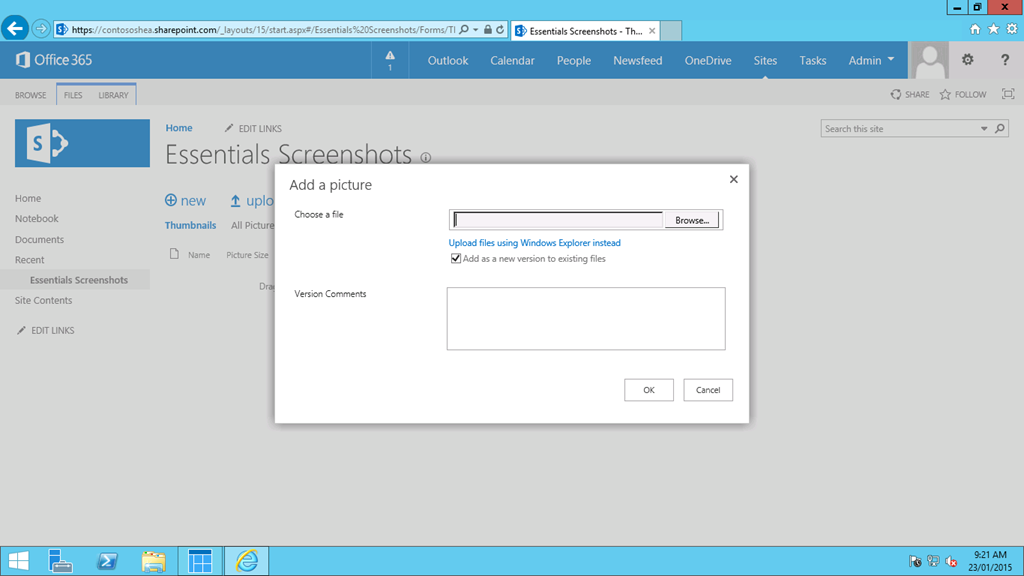Image resolution: width=1024 pixels, height=576 pixels.
Task: Open the user profile picture
Action: tap(929, 60)
